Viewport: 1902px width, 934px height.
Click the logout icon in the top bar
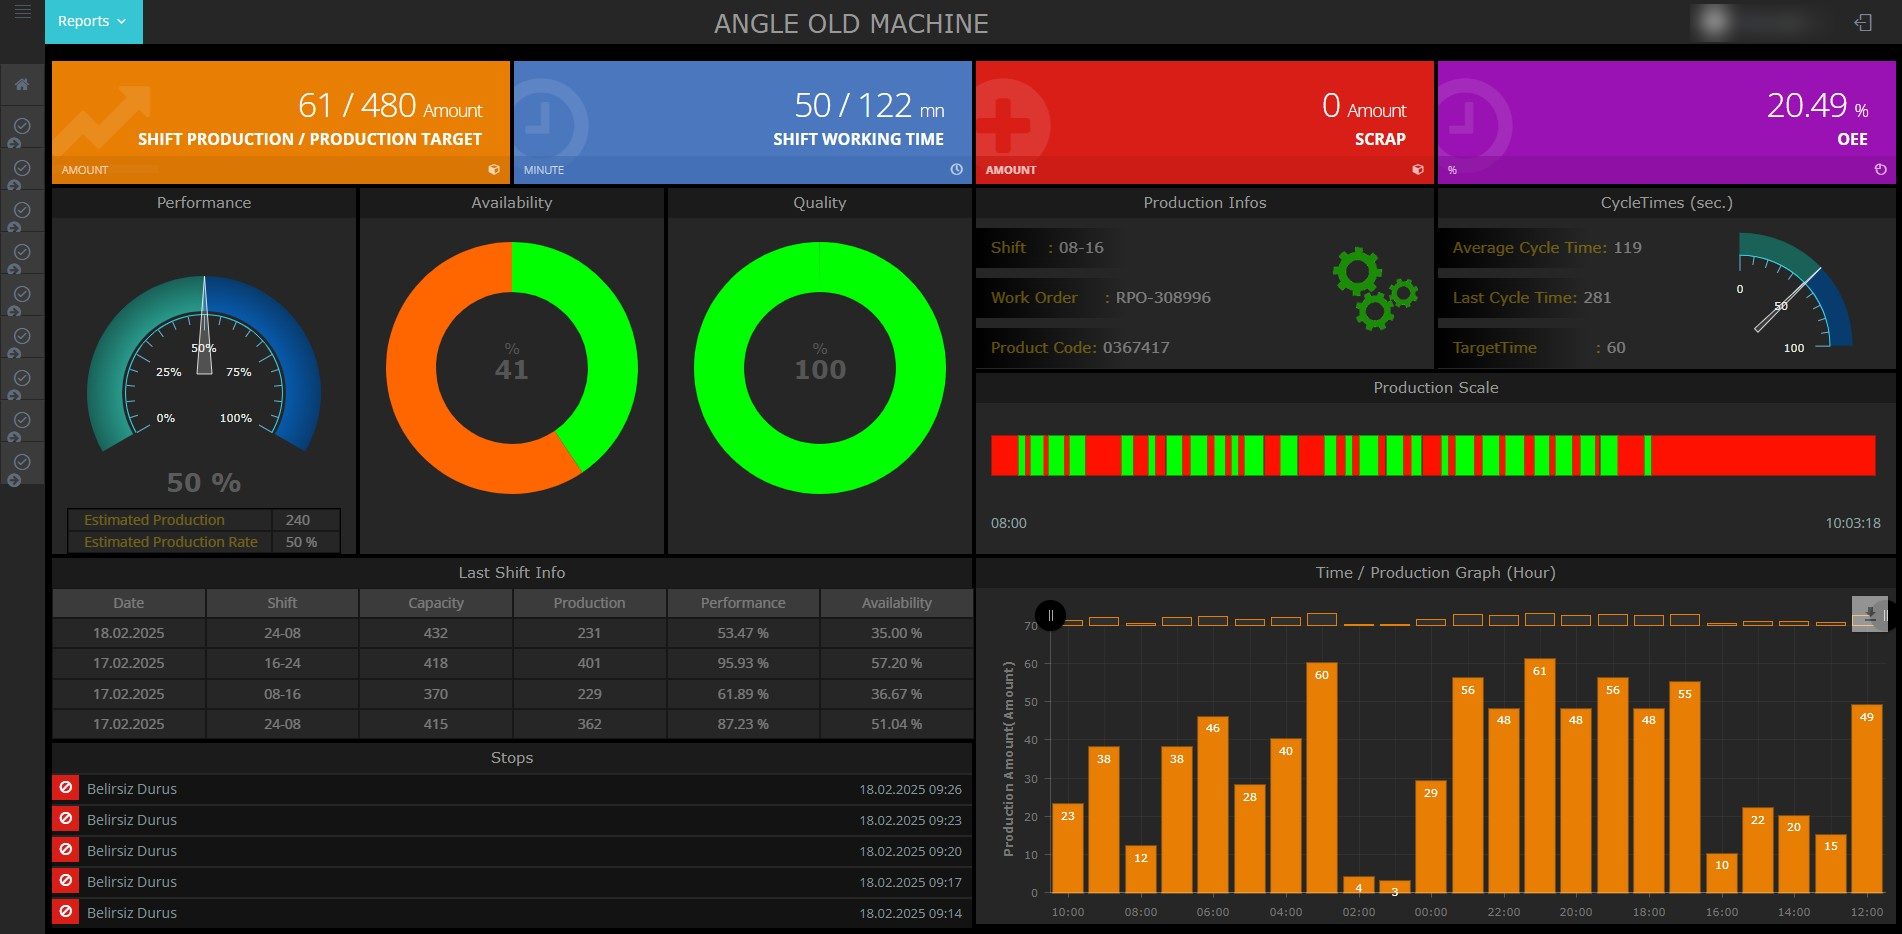click(x=1863, y=22)
